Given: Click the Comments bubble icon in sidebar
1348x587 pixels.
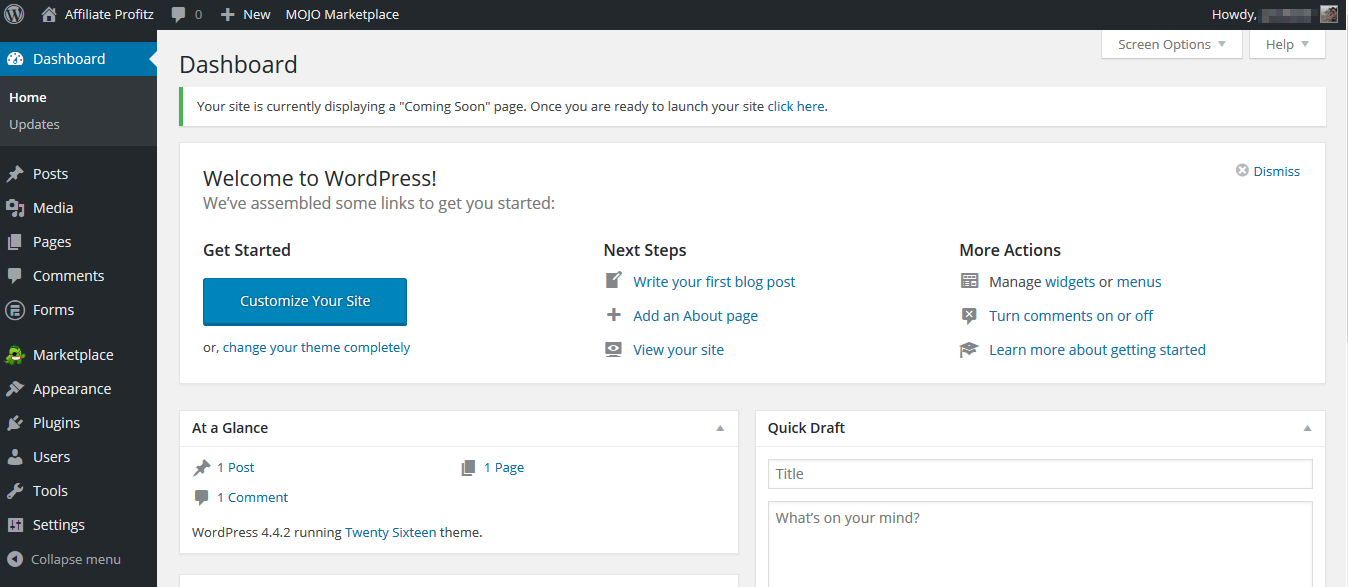Looking at the screenshot, I should [x=15, y=276].
